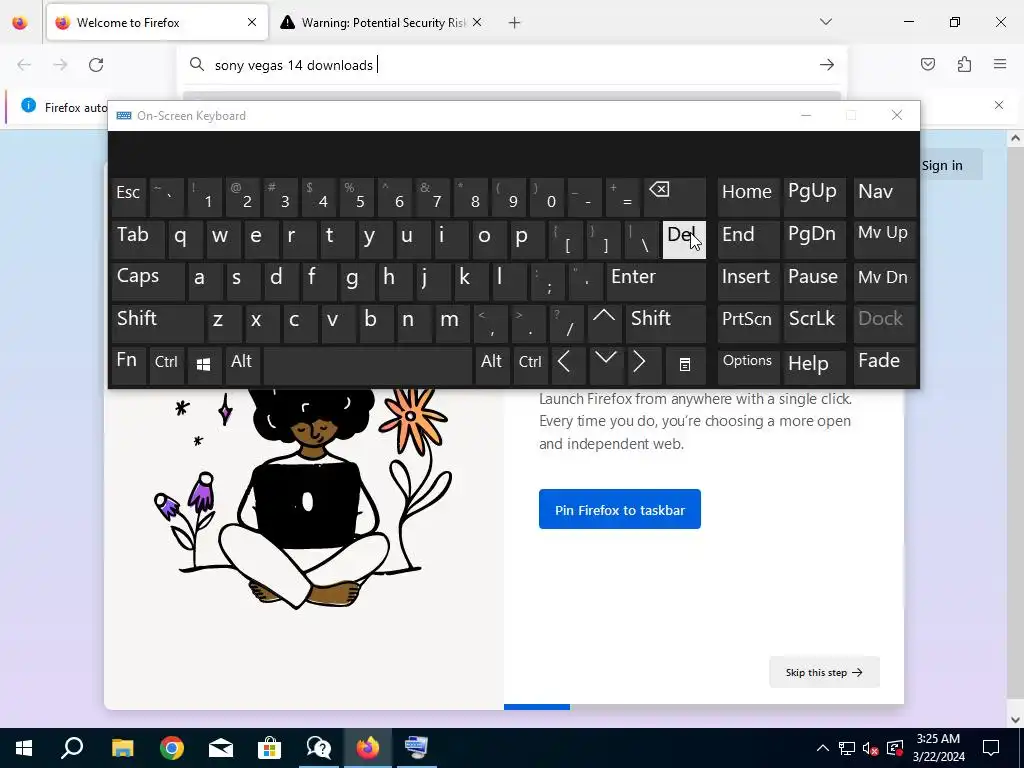Click the Help key on the keyboard
This screenshot has width=1024, height=768.
[x=814, y=365]
